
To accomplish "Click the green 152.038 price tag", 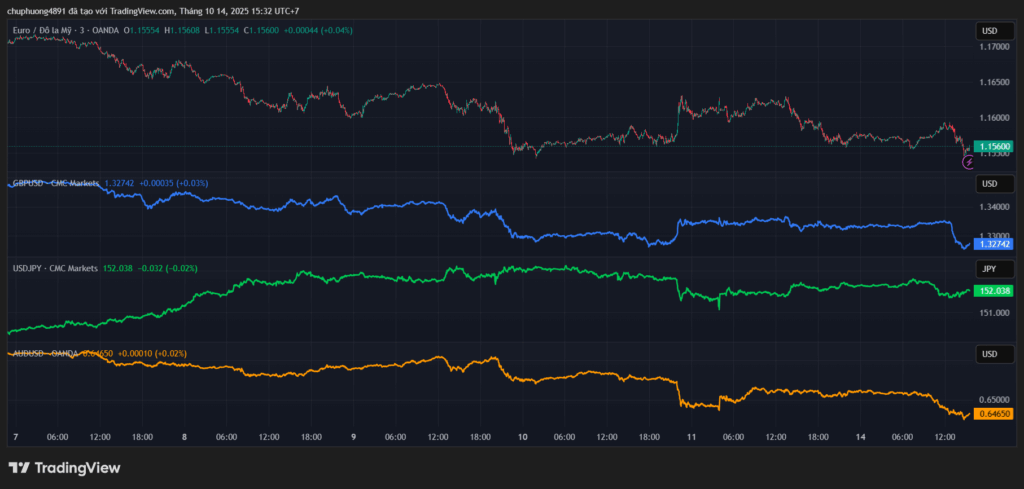I will click(x=996, y=291).
